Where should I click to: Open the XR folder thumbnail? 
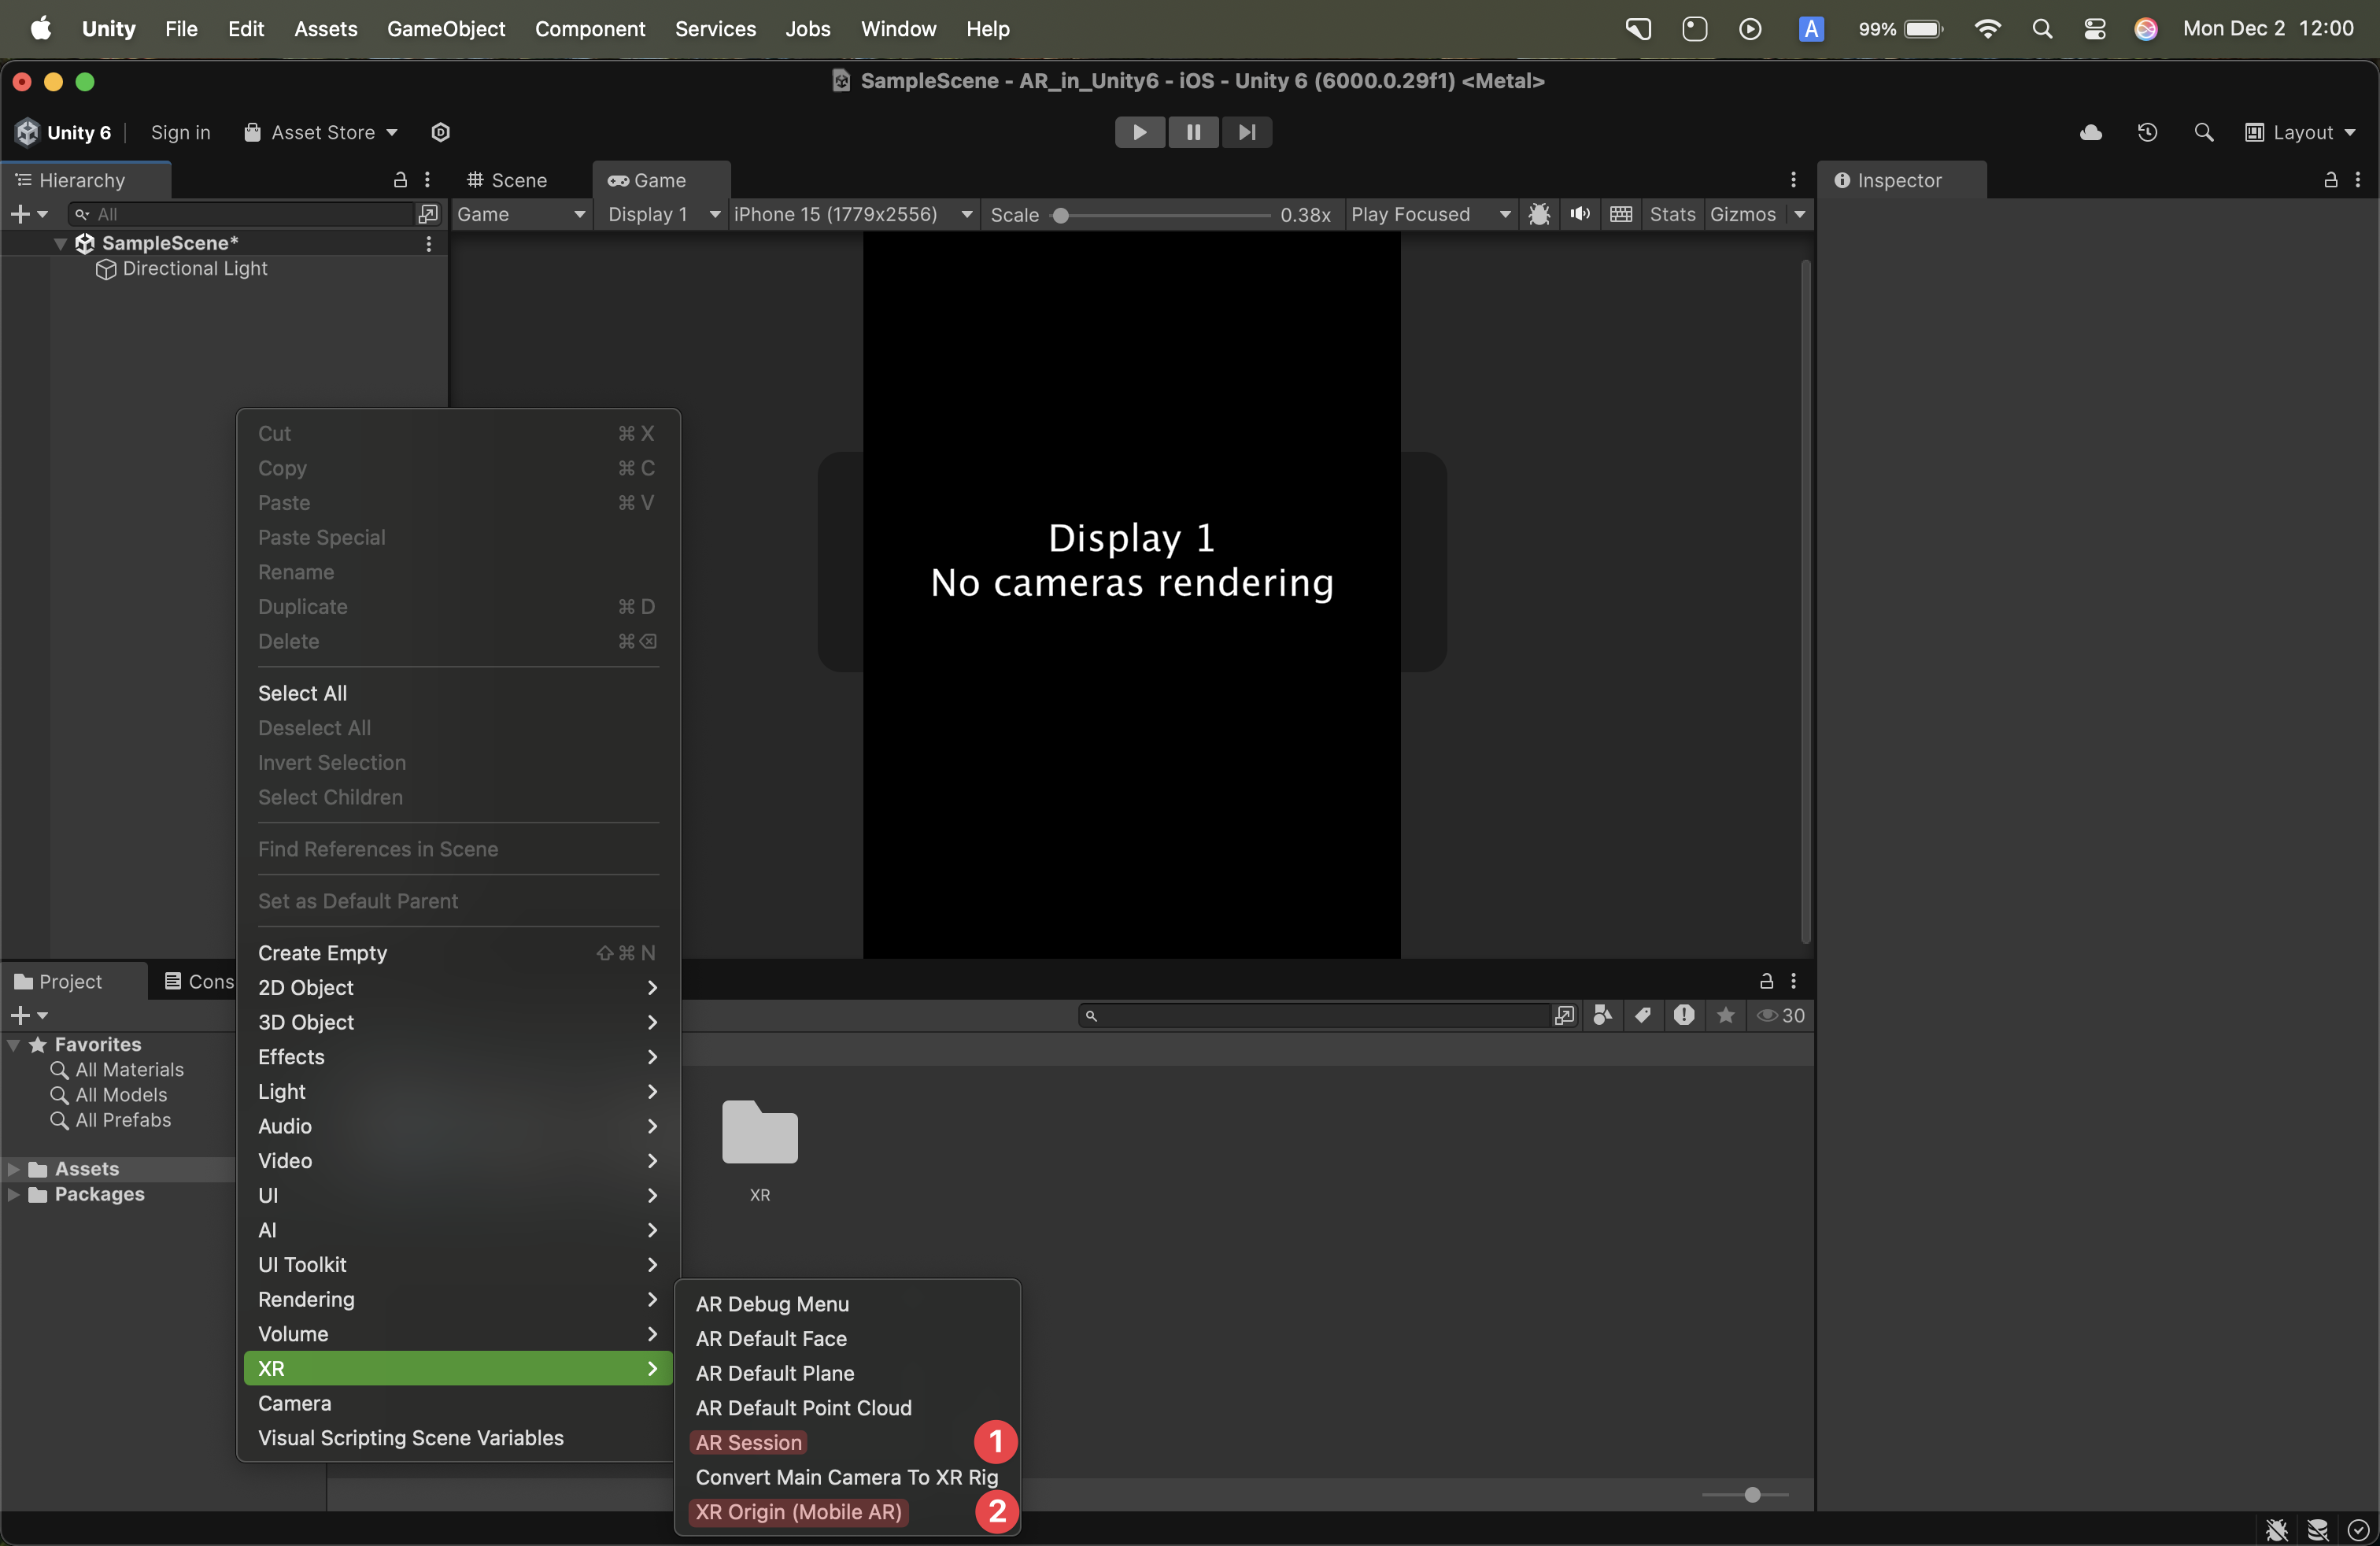pos(759,1133)
